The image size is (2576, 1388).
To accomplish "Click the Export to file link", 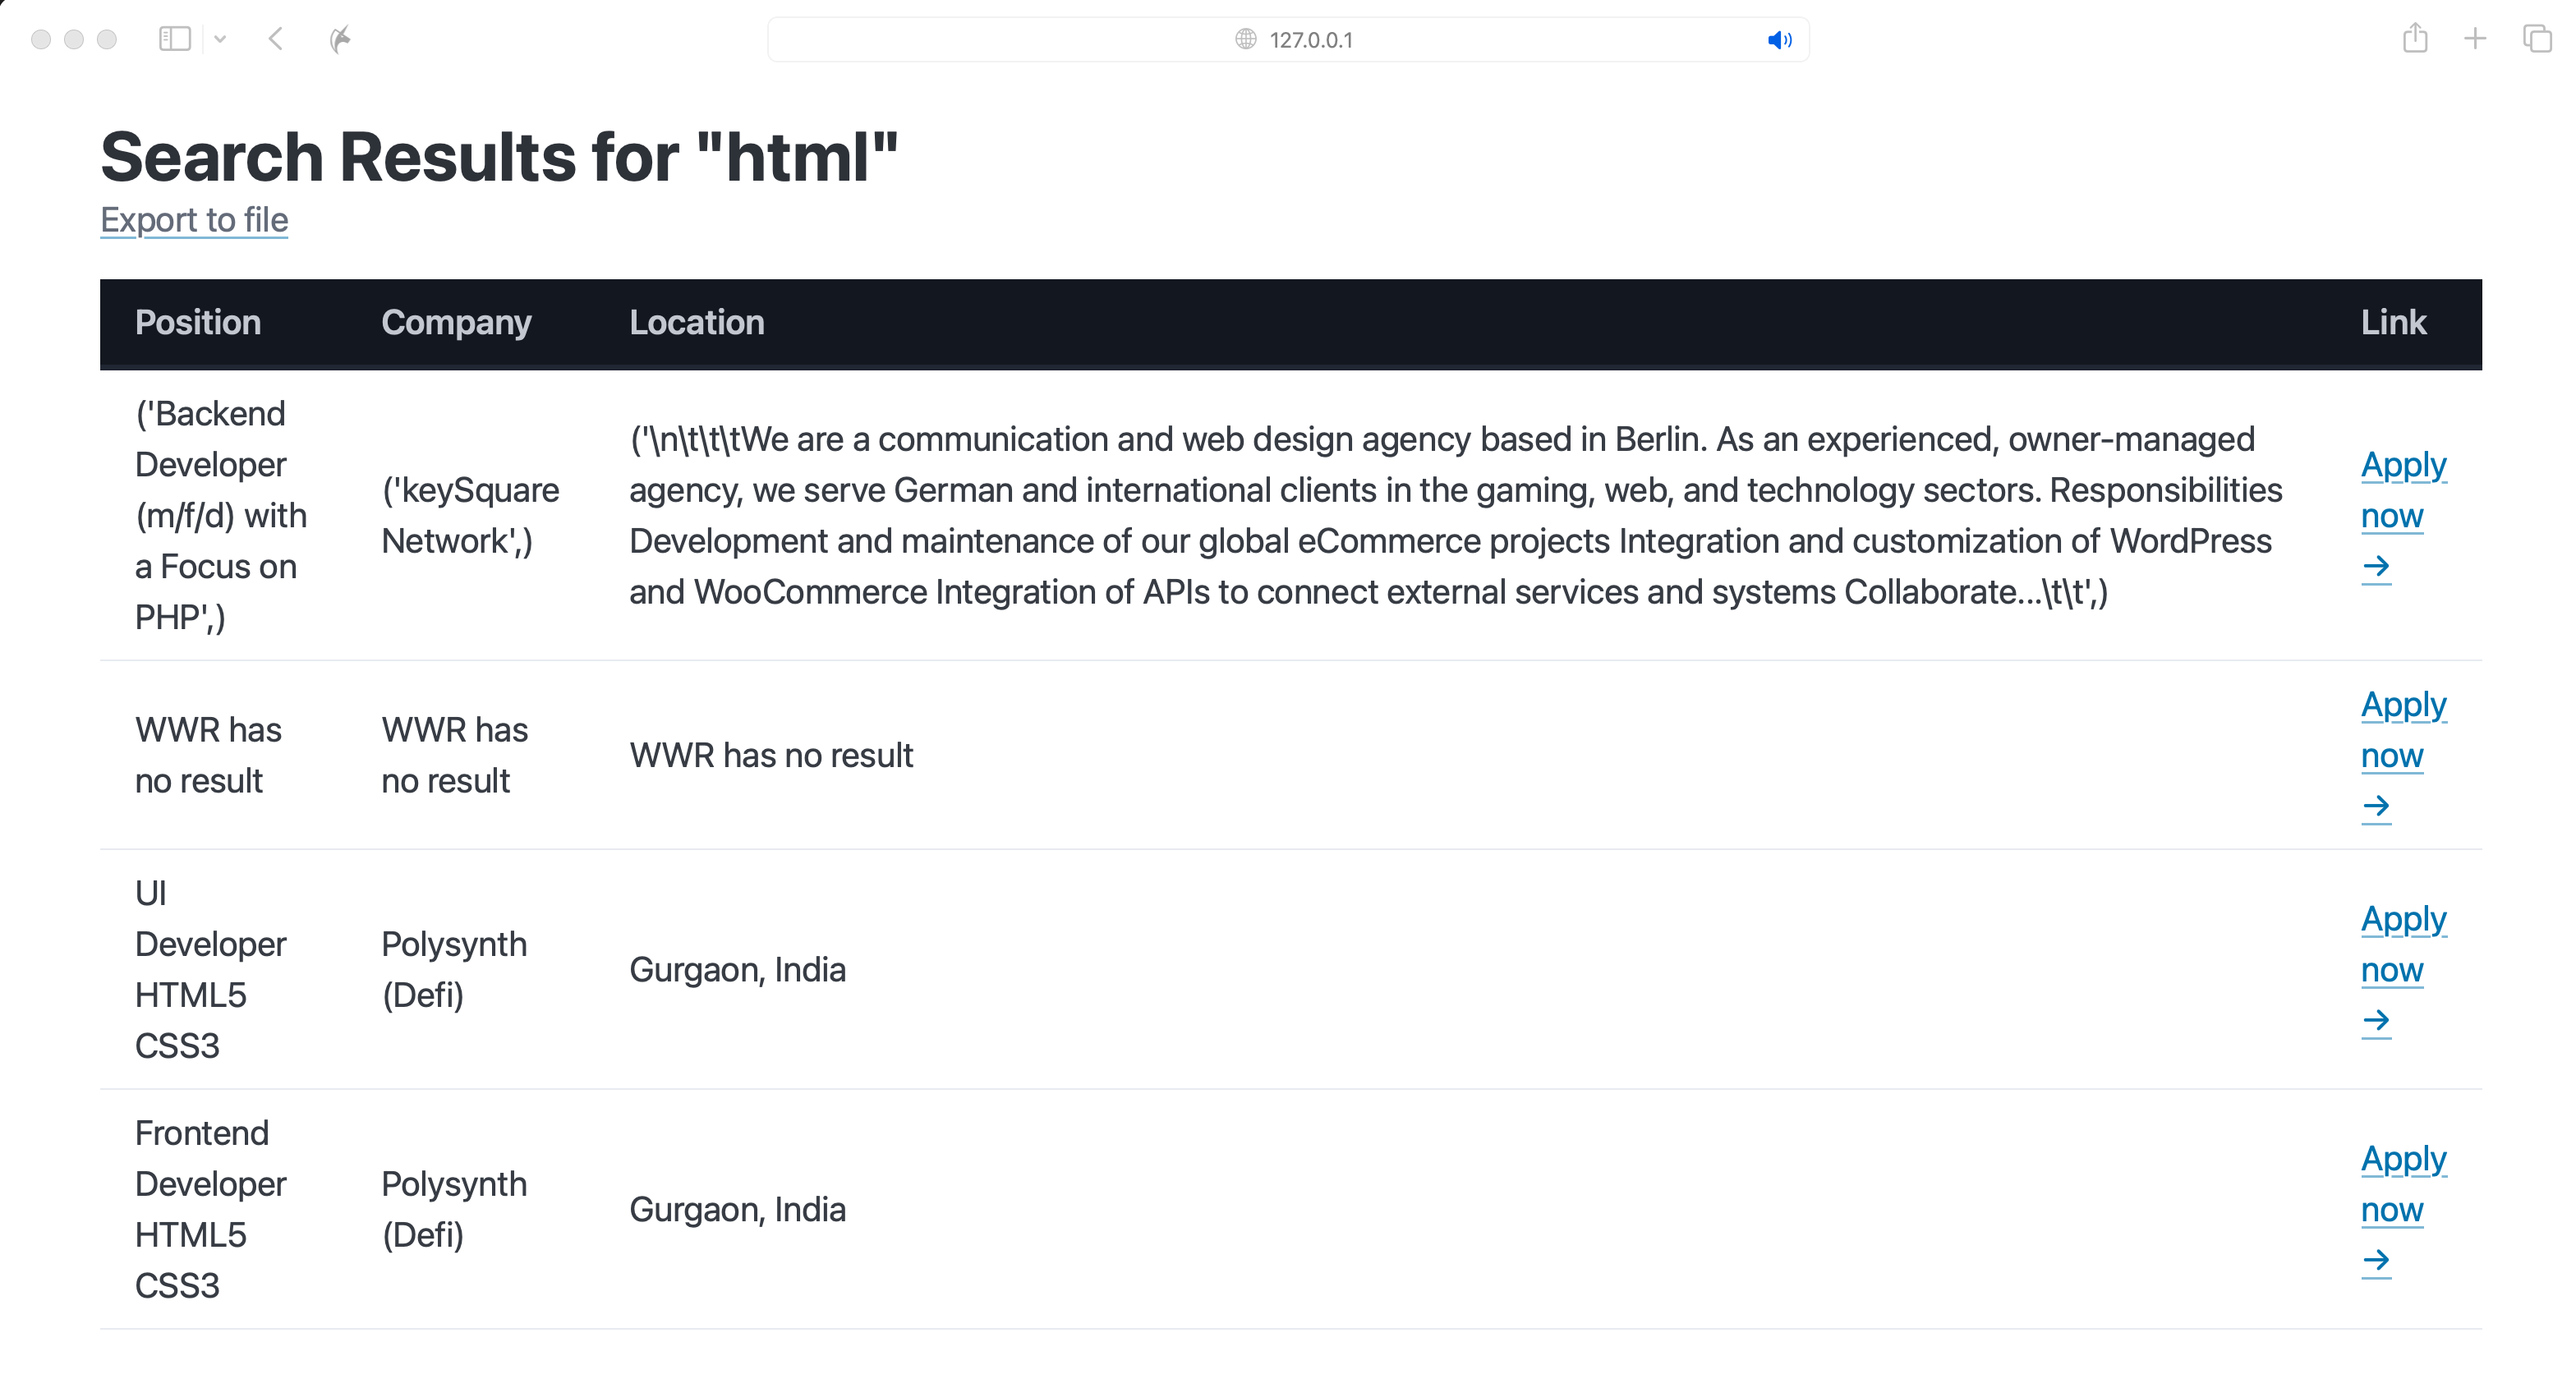I will pos(194,220).
